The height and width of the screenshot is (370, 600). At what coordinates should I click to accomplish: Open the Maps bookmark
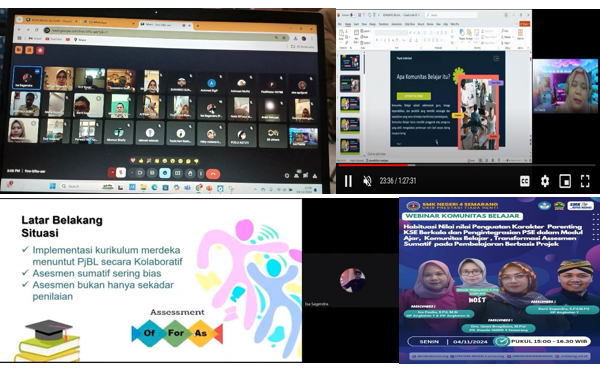click(80, 40)
